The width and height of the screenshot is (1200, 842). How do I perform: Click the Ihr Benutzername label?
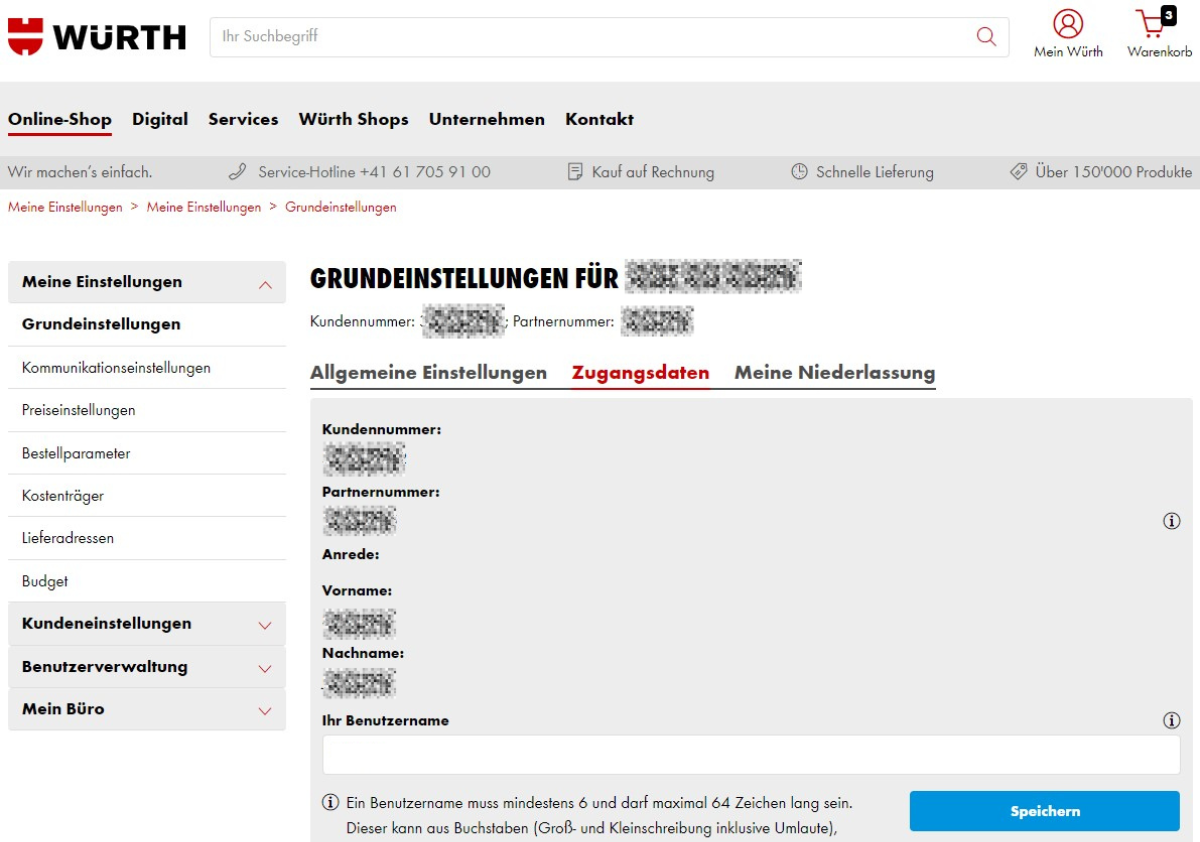385,720
